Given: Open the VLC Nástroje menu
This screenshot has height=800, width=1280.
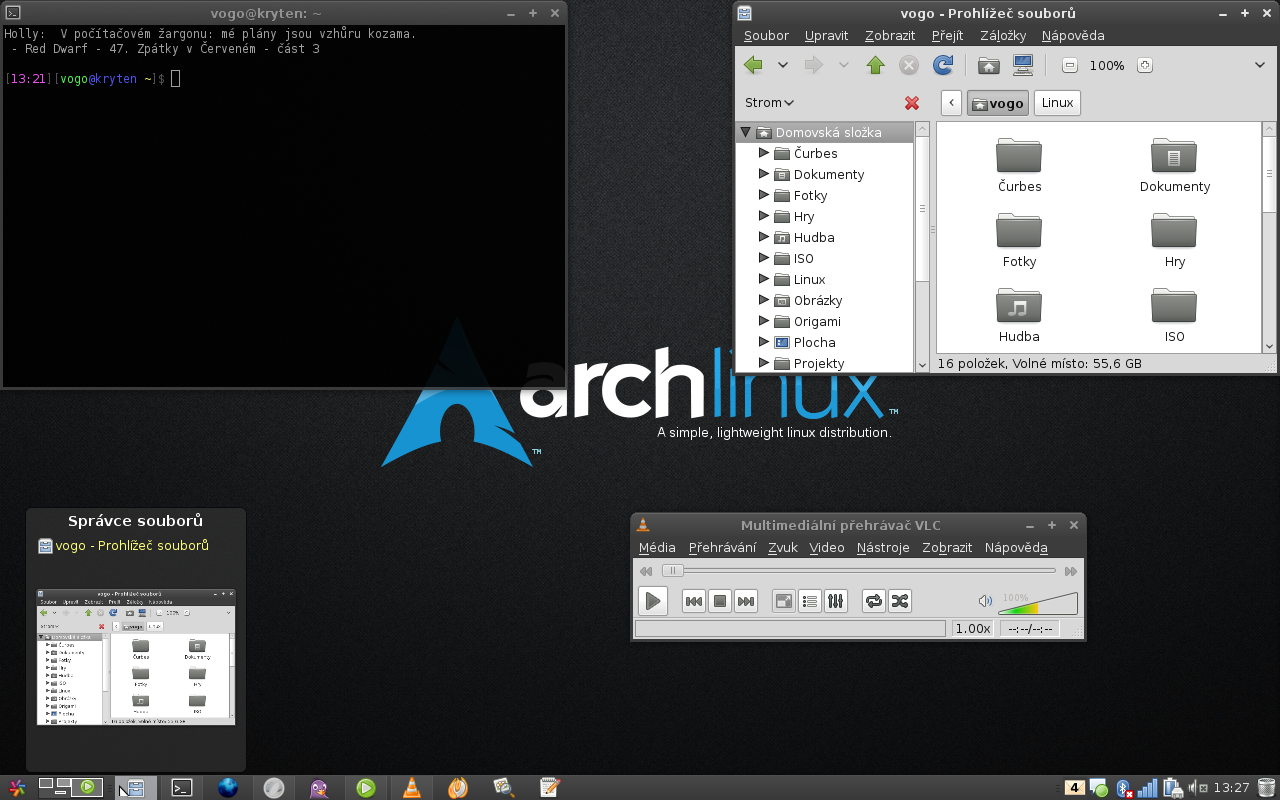Looking at the screenshot, I should pyautogui.click(x=883, y=547).
